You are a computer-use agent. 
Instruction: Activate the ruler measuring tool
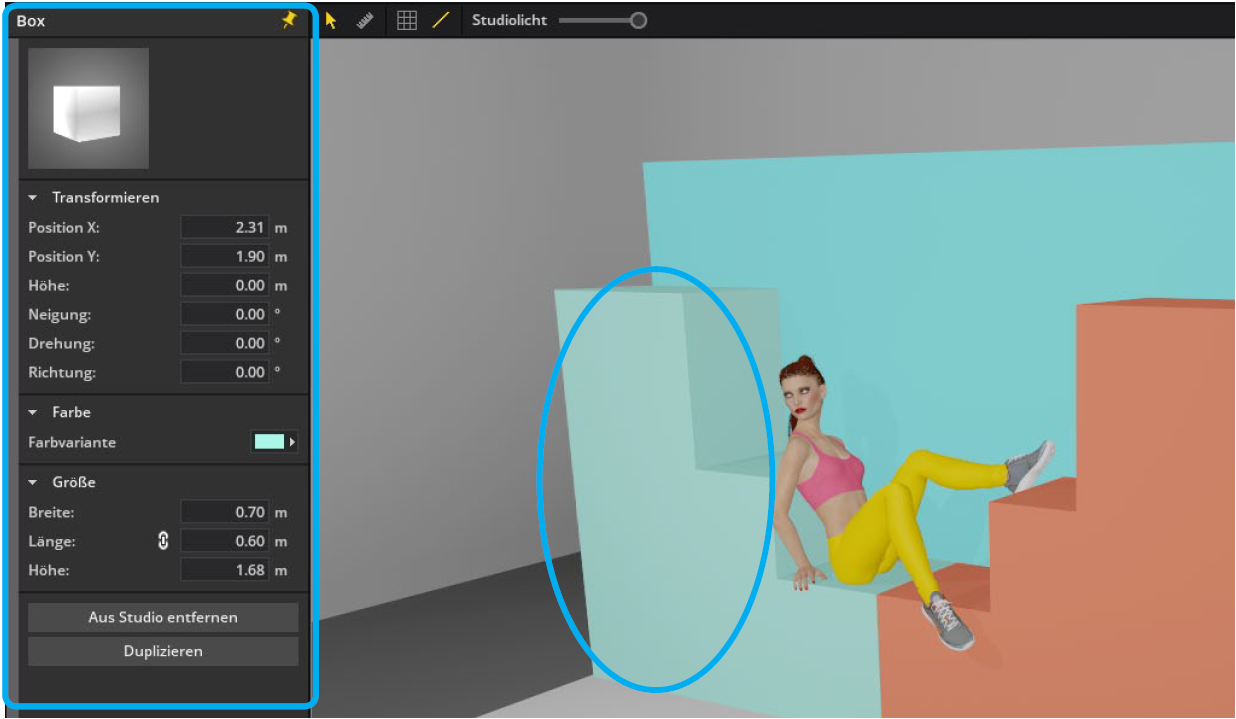click(x=365, y=20)
